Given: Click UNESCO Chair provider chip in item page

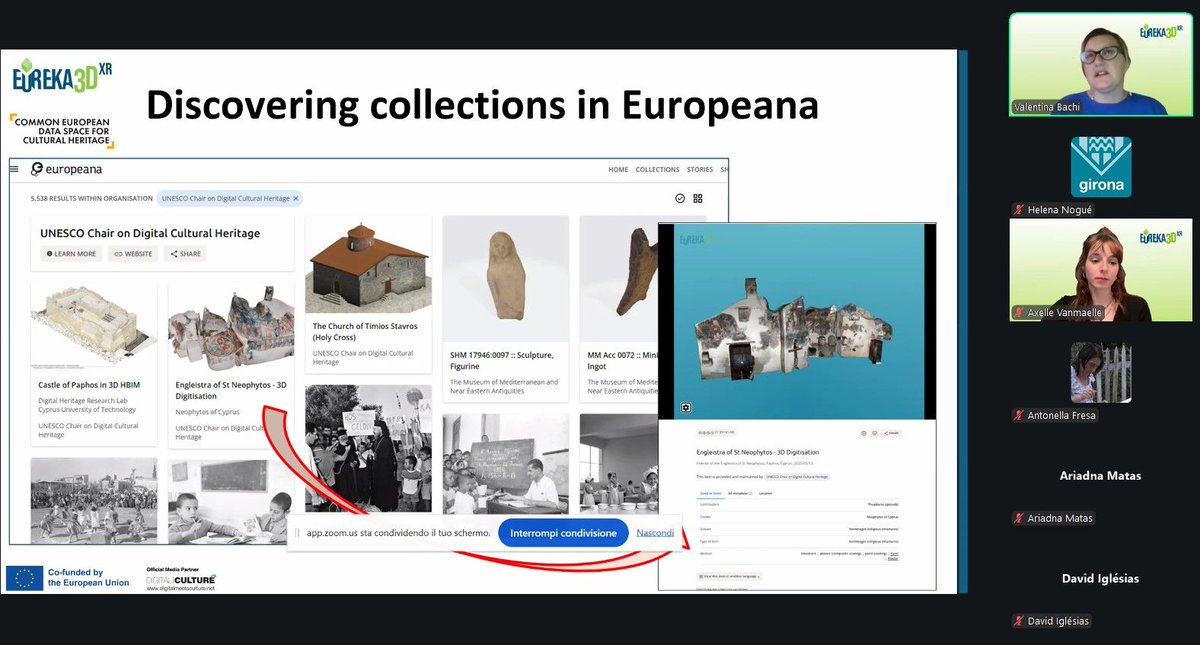Looking at the screenshot, I should pyautogui.click(x=799, y=477).
